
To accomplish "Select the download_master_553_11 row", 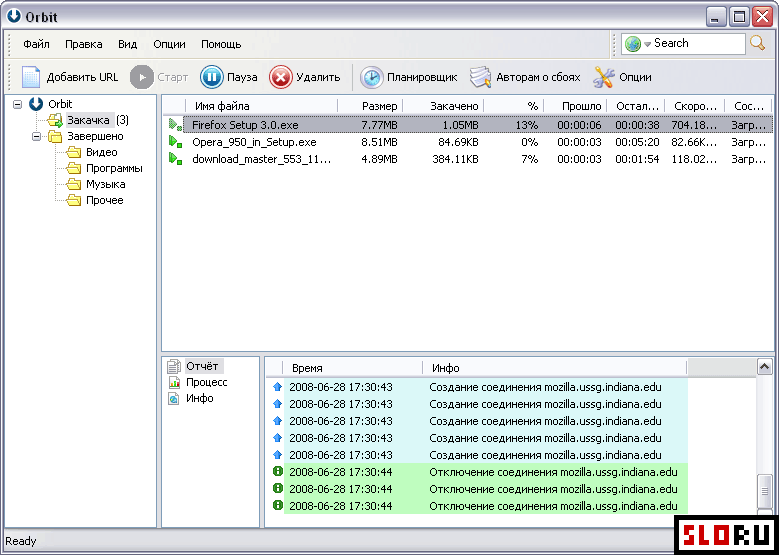I will pyautogui.click(x=468, y=159).
